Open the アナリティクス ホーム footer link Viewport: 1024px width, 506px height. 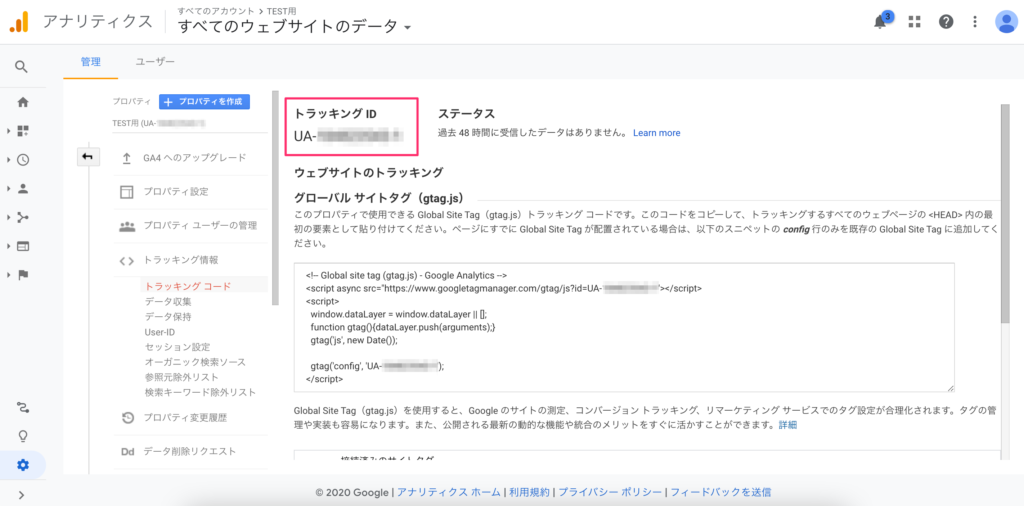tap(449, 492)
